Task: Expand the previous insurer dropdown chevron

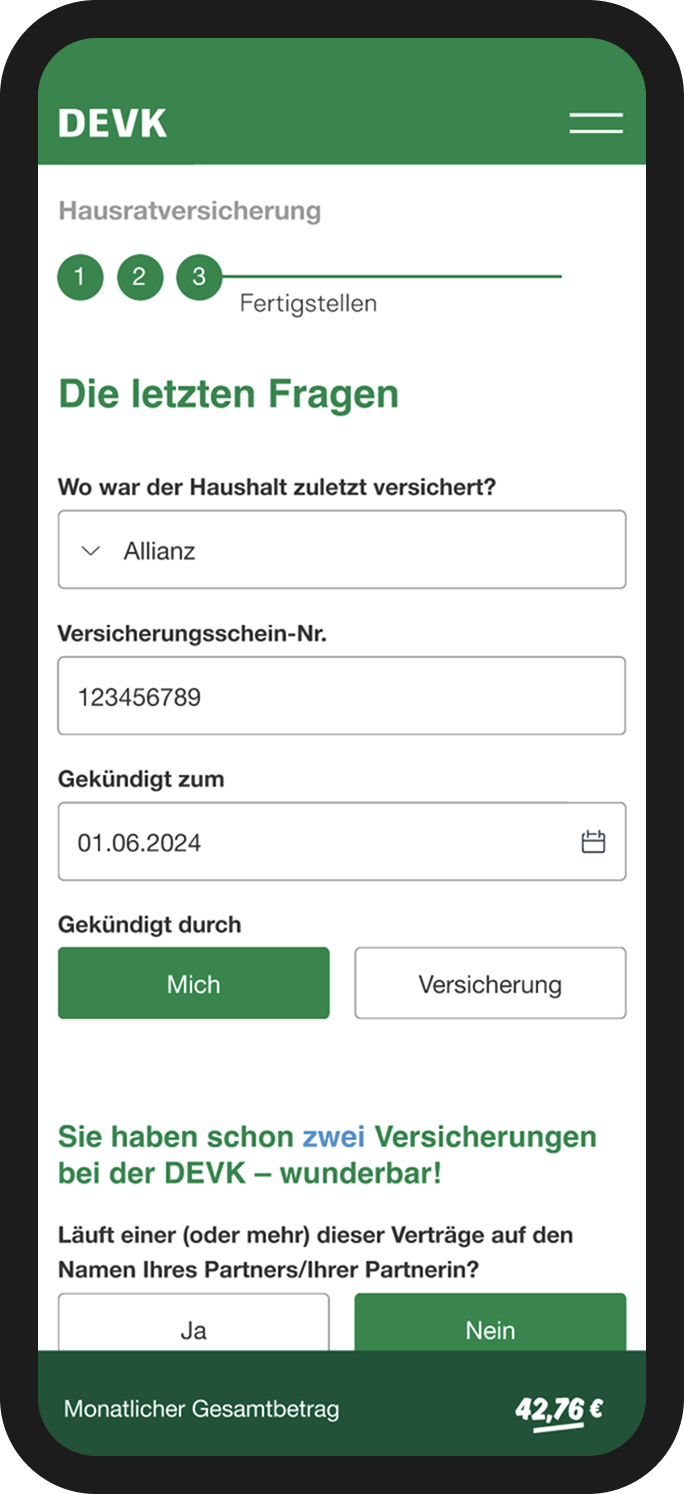Action: click(91, 551)
